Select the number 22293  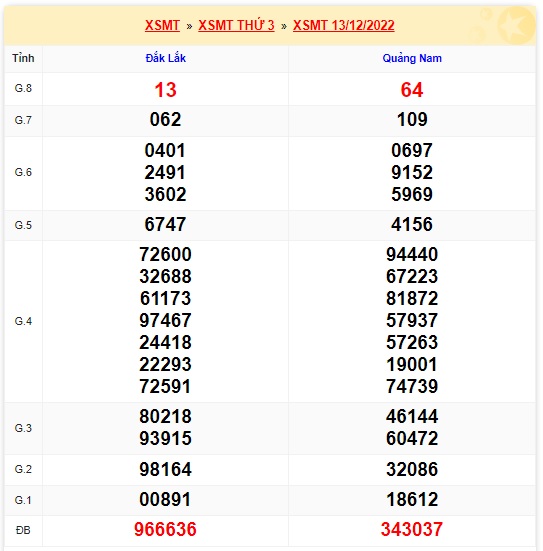click(x=166, y=364)
